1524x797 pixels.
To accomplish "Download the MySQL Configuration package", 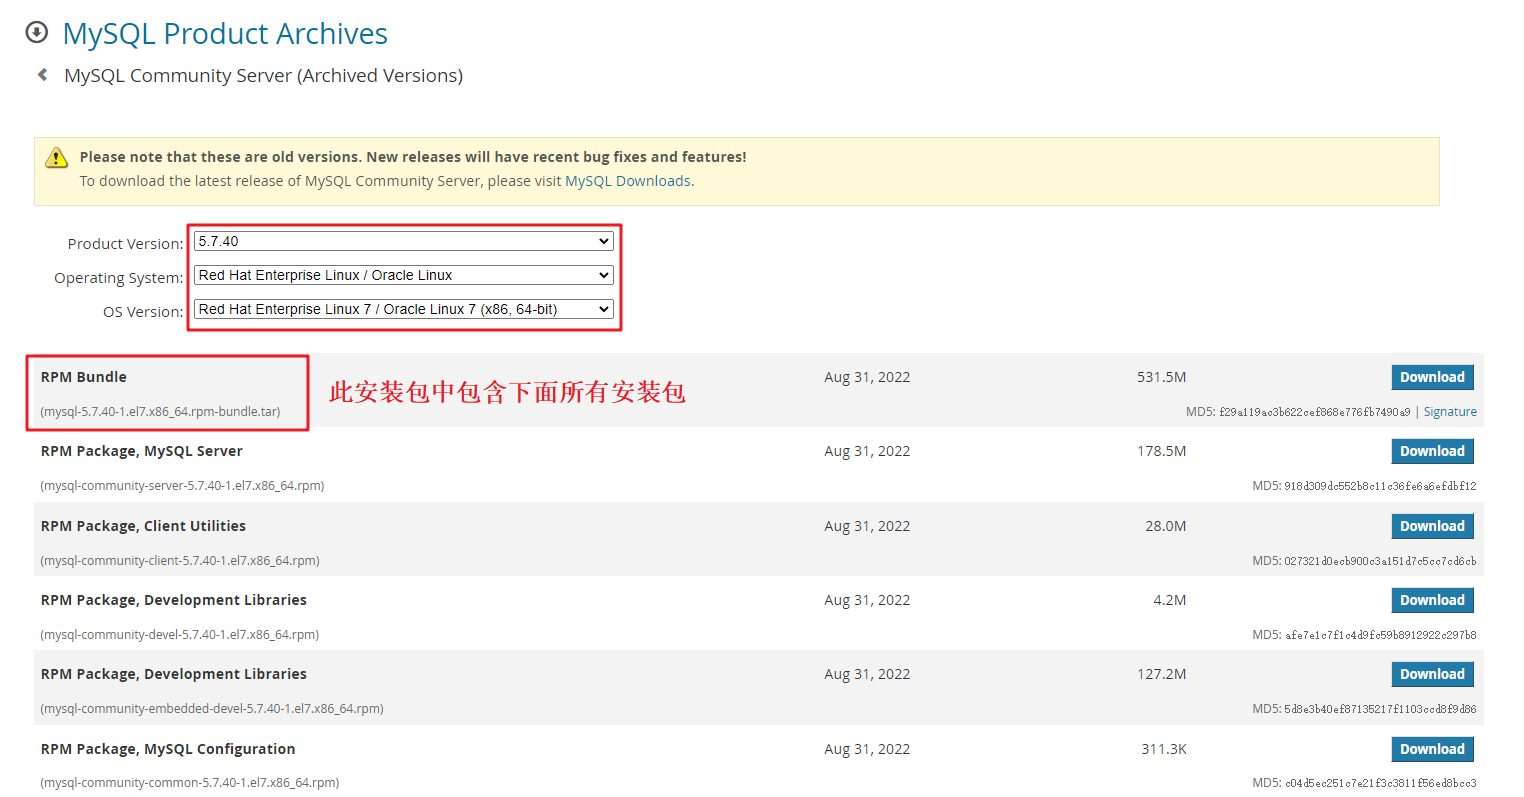I will coord(1432,749).
